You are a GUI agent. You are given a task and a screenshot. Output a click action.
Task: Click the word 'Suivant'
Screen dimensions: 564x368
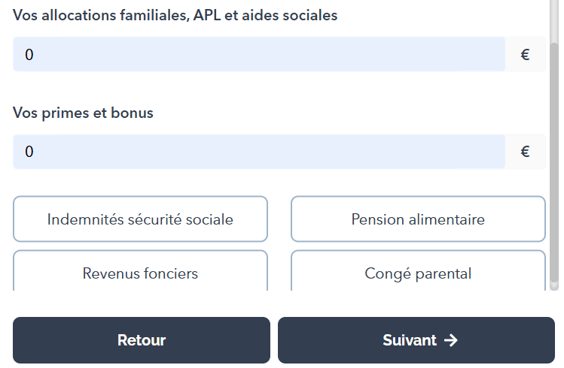click(x=409, y=340)
